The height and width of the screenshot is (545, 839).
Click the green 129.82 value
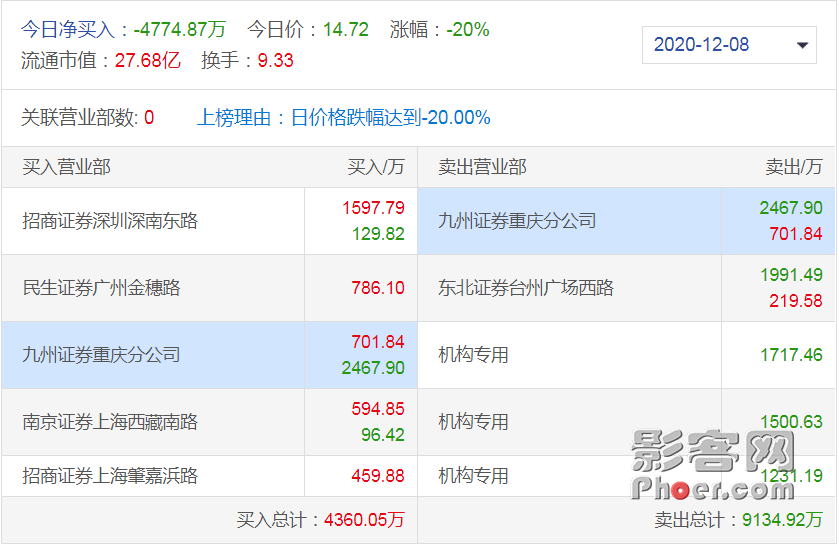coord(378,234)
